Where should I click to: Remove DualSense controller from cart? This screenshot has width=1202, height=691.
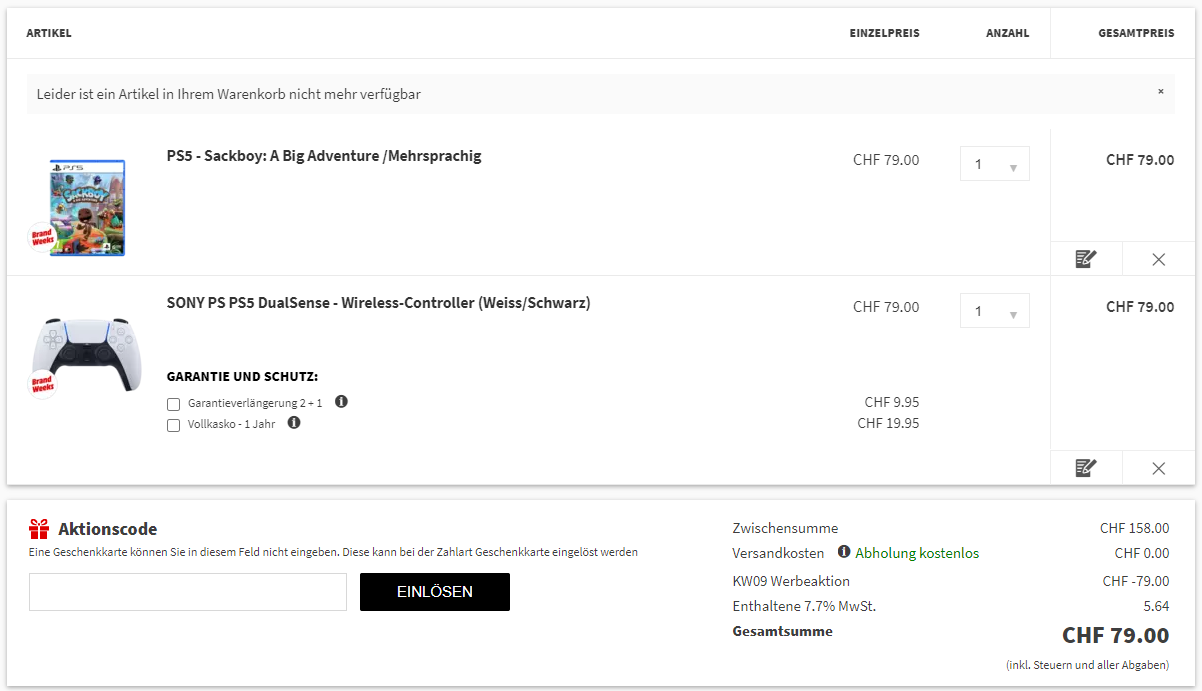coord(1158,468)
